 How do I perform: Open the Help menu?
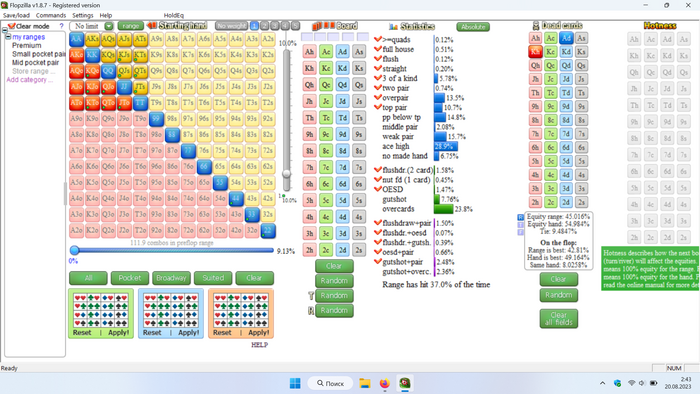pyautogui.click(x=105, y=15)
